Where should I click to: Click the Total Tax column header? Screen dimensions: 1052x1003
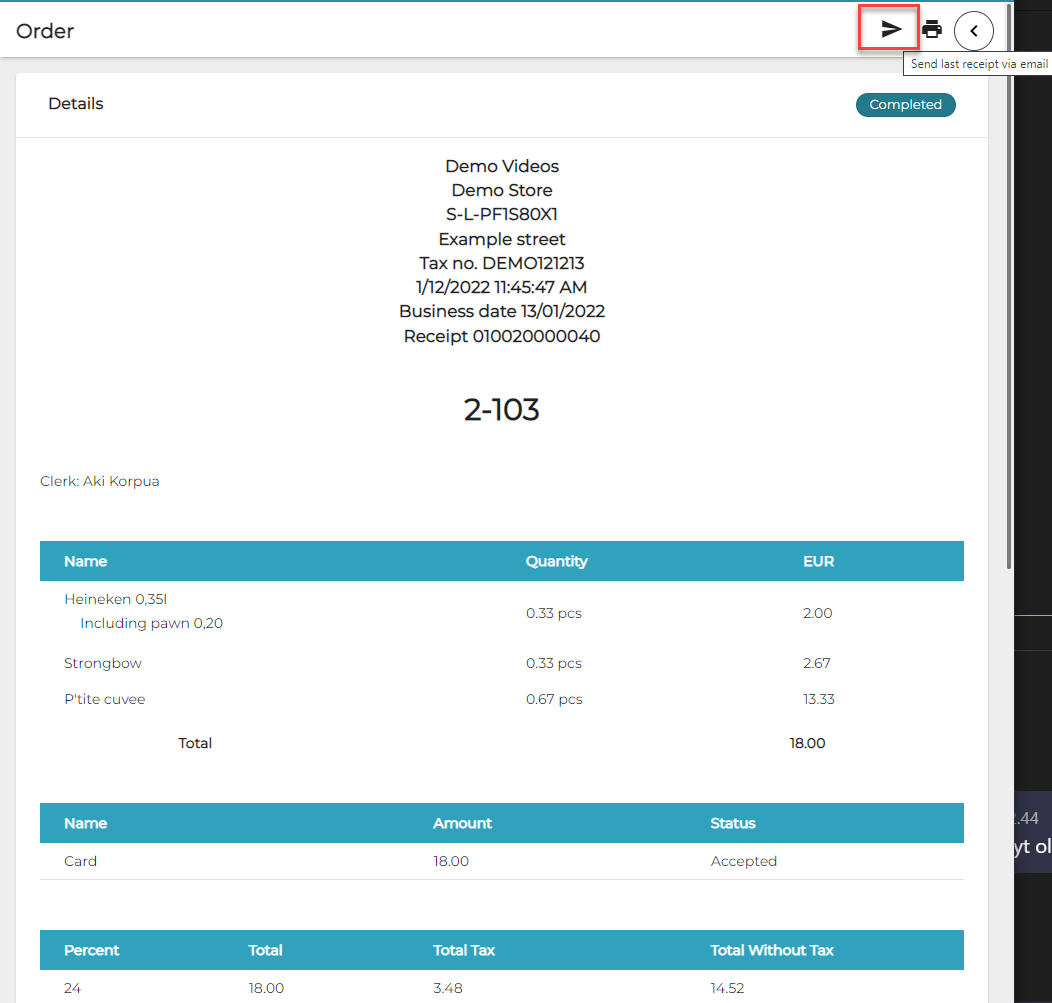(x=464, y=950)
